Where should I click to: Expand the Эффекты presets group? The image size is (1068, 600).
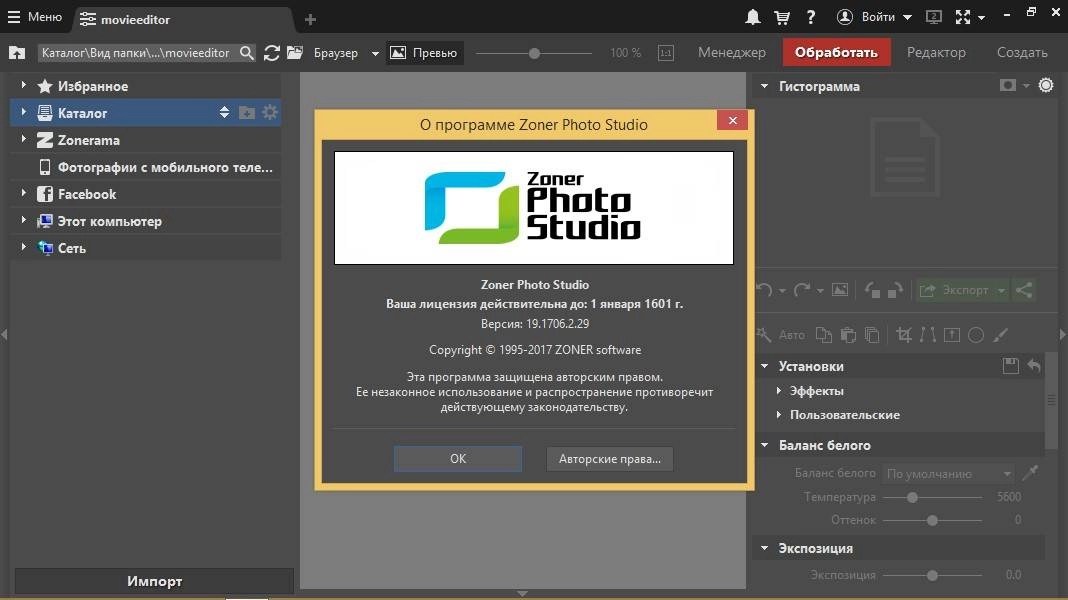[x=779, y=391]
